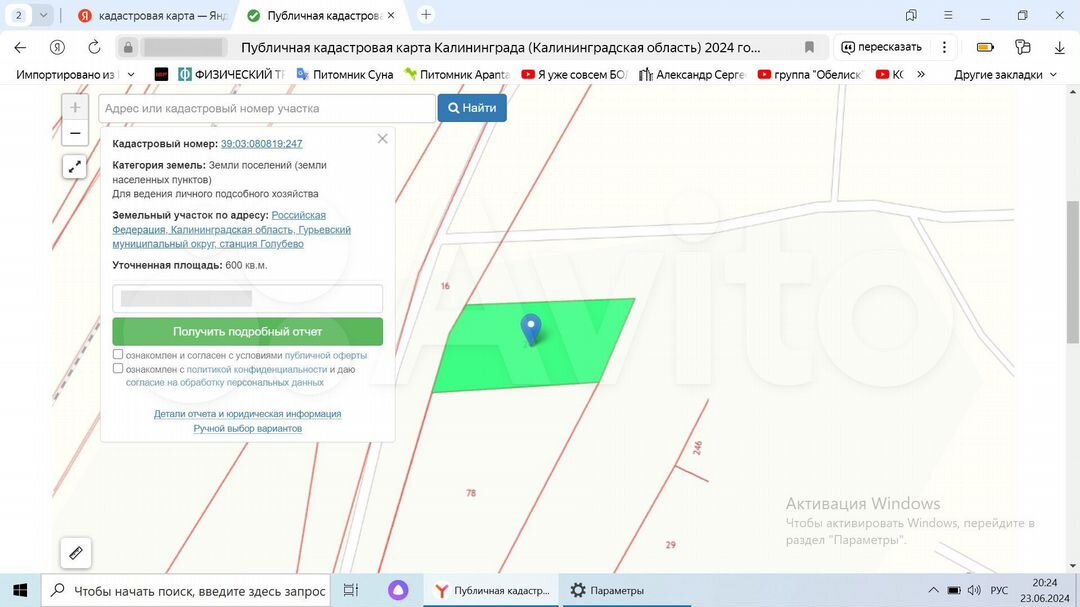Click the blue location pin on parcel
The width and height of the screenshot is (1080, 607).
point(531,328)
